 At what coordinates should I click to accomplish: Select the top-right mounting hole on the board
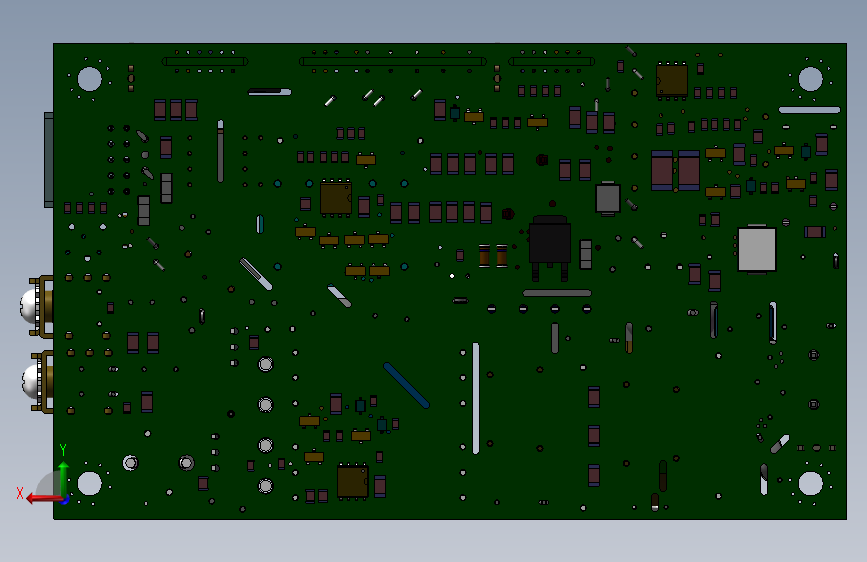(810, 79)
